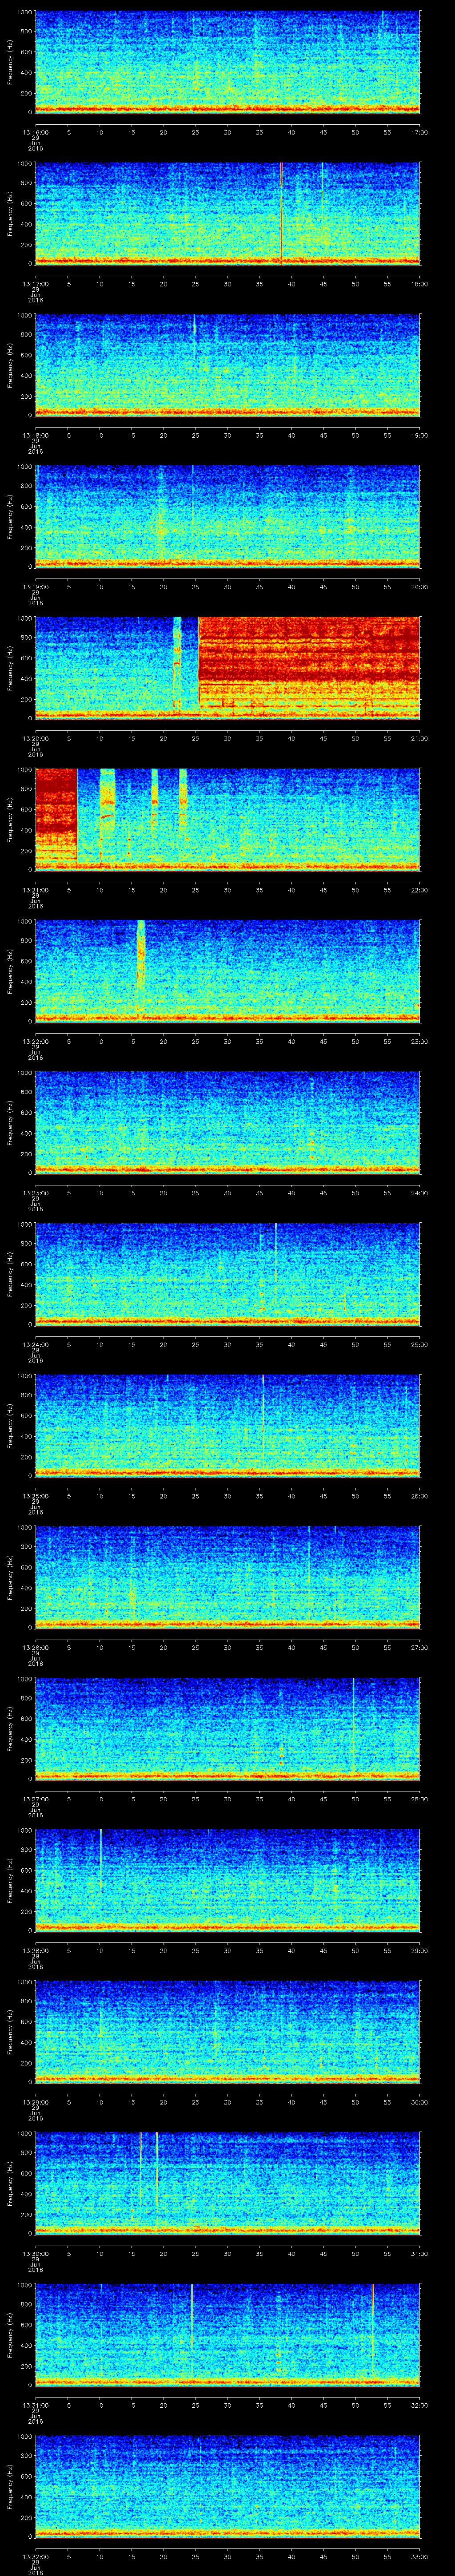Click the "21:00" end label under 13:20:00 spectrogram
Image resolution: width=455 pixels, height=2576 pixels.
click(x=419, y=738)
